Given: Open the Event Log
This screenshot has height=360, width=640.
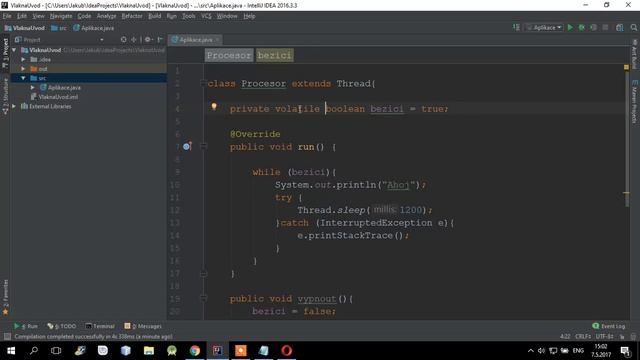Looking at the screenshot, I should [609, 326].
